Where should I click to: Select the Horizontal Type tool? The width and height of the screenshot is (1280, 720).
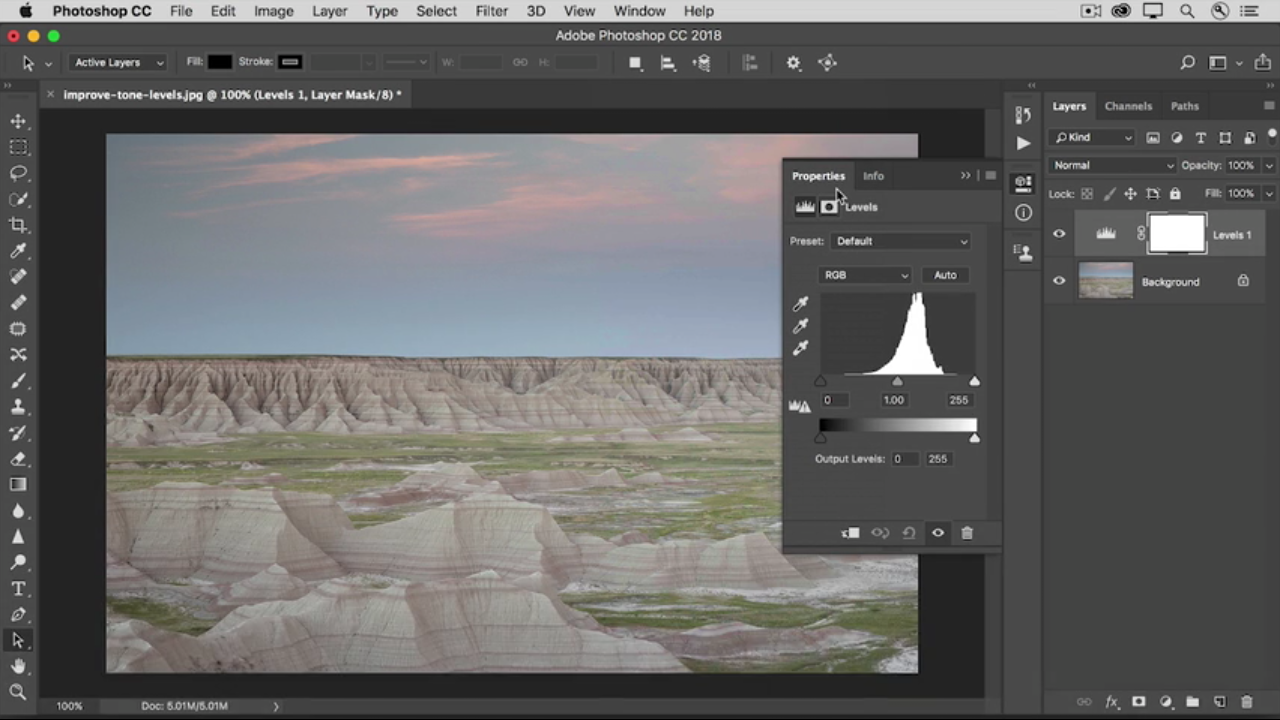click(x=18, y=589)
